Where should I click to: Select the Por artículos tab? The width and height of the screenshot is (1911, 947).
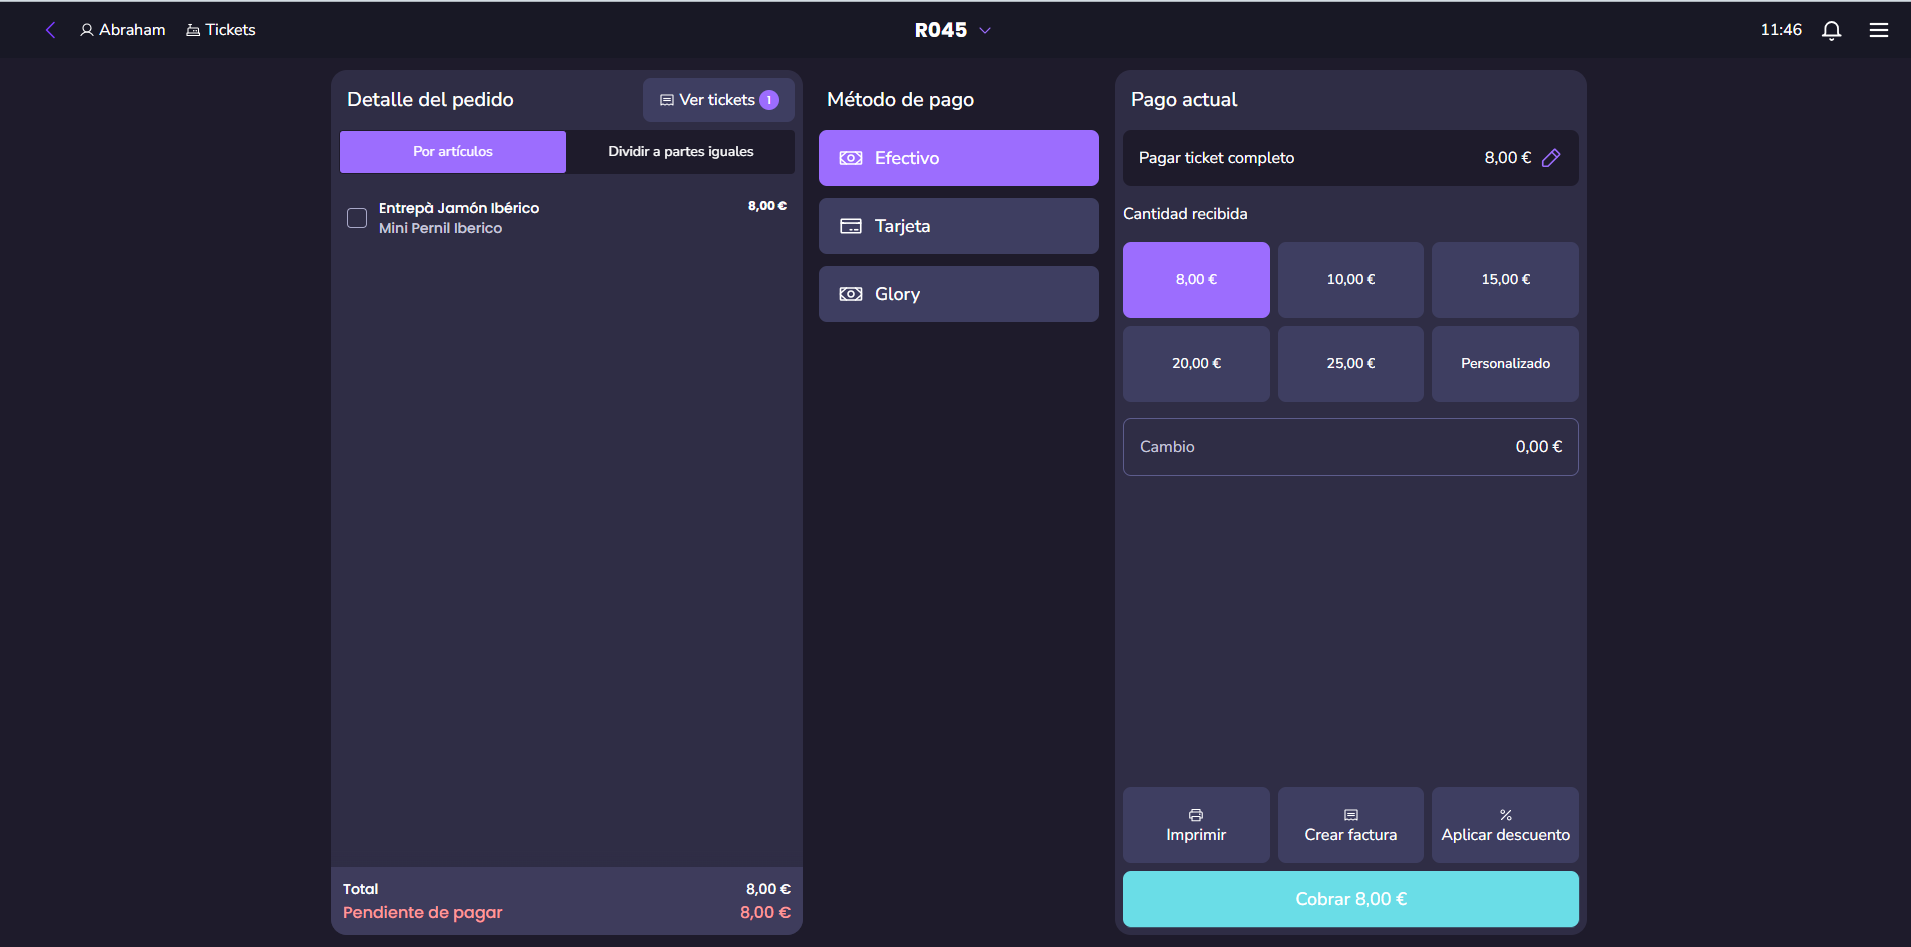pos(453,152)
